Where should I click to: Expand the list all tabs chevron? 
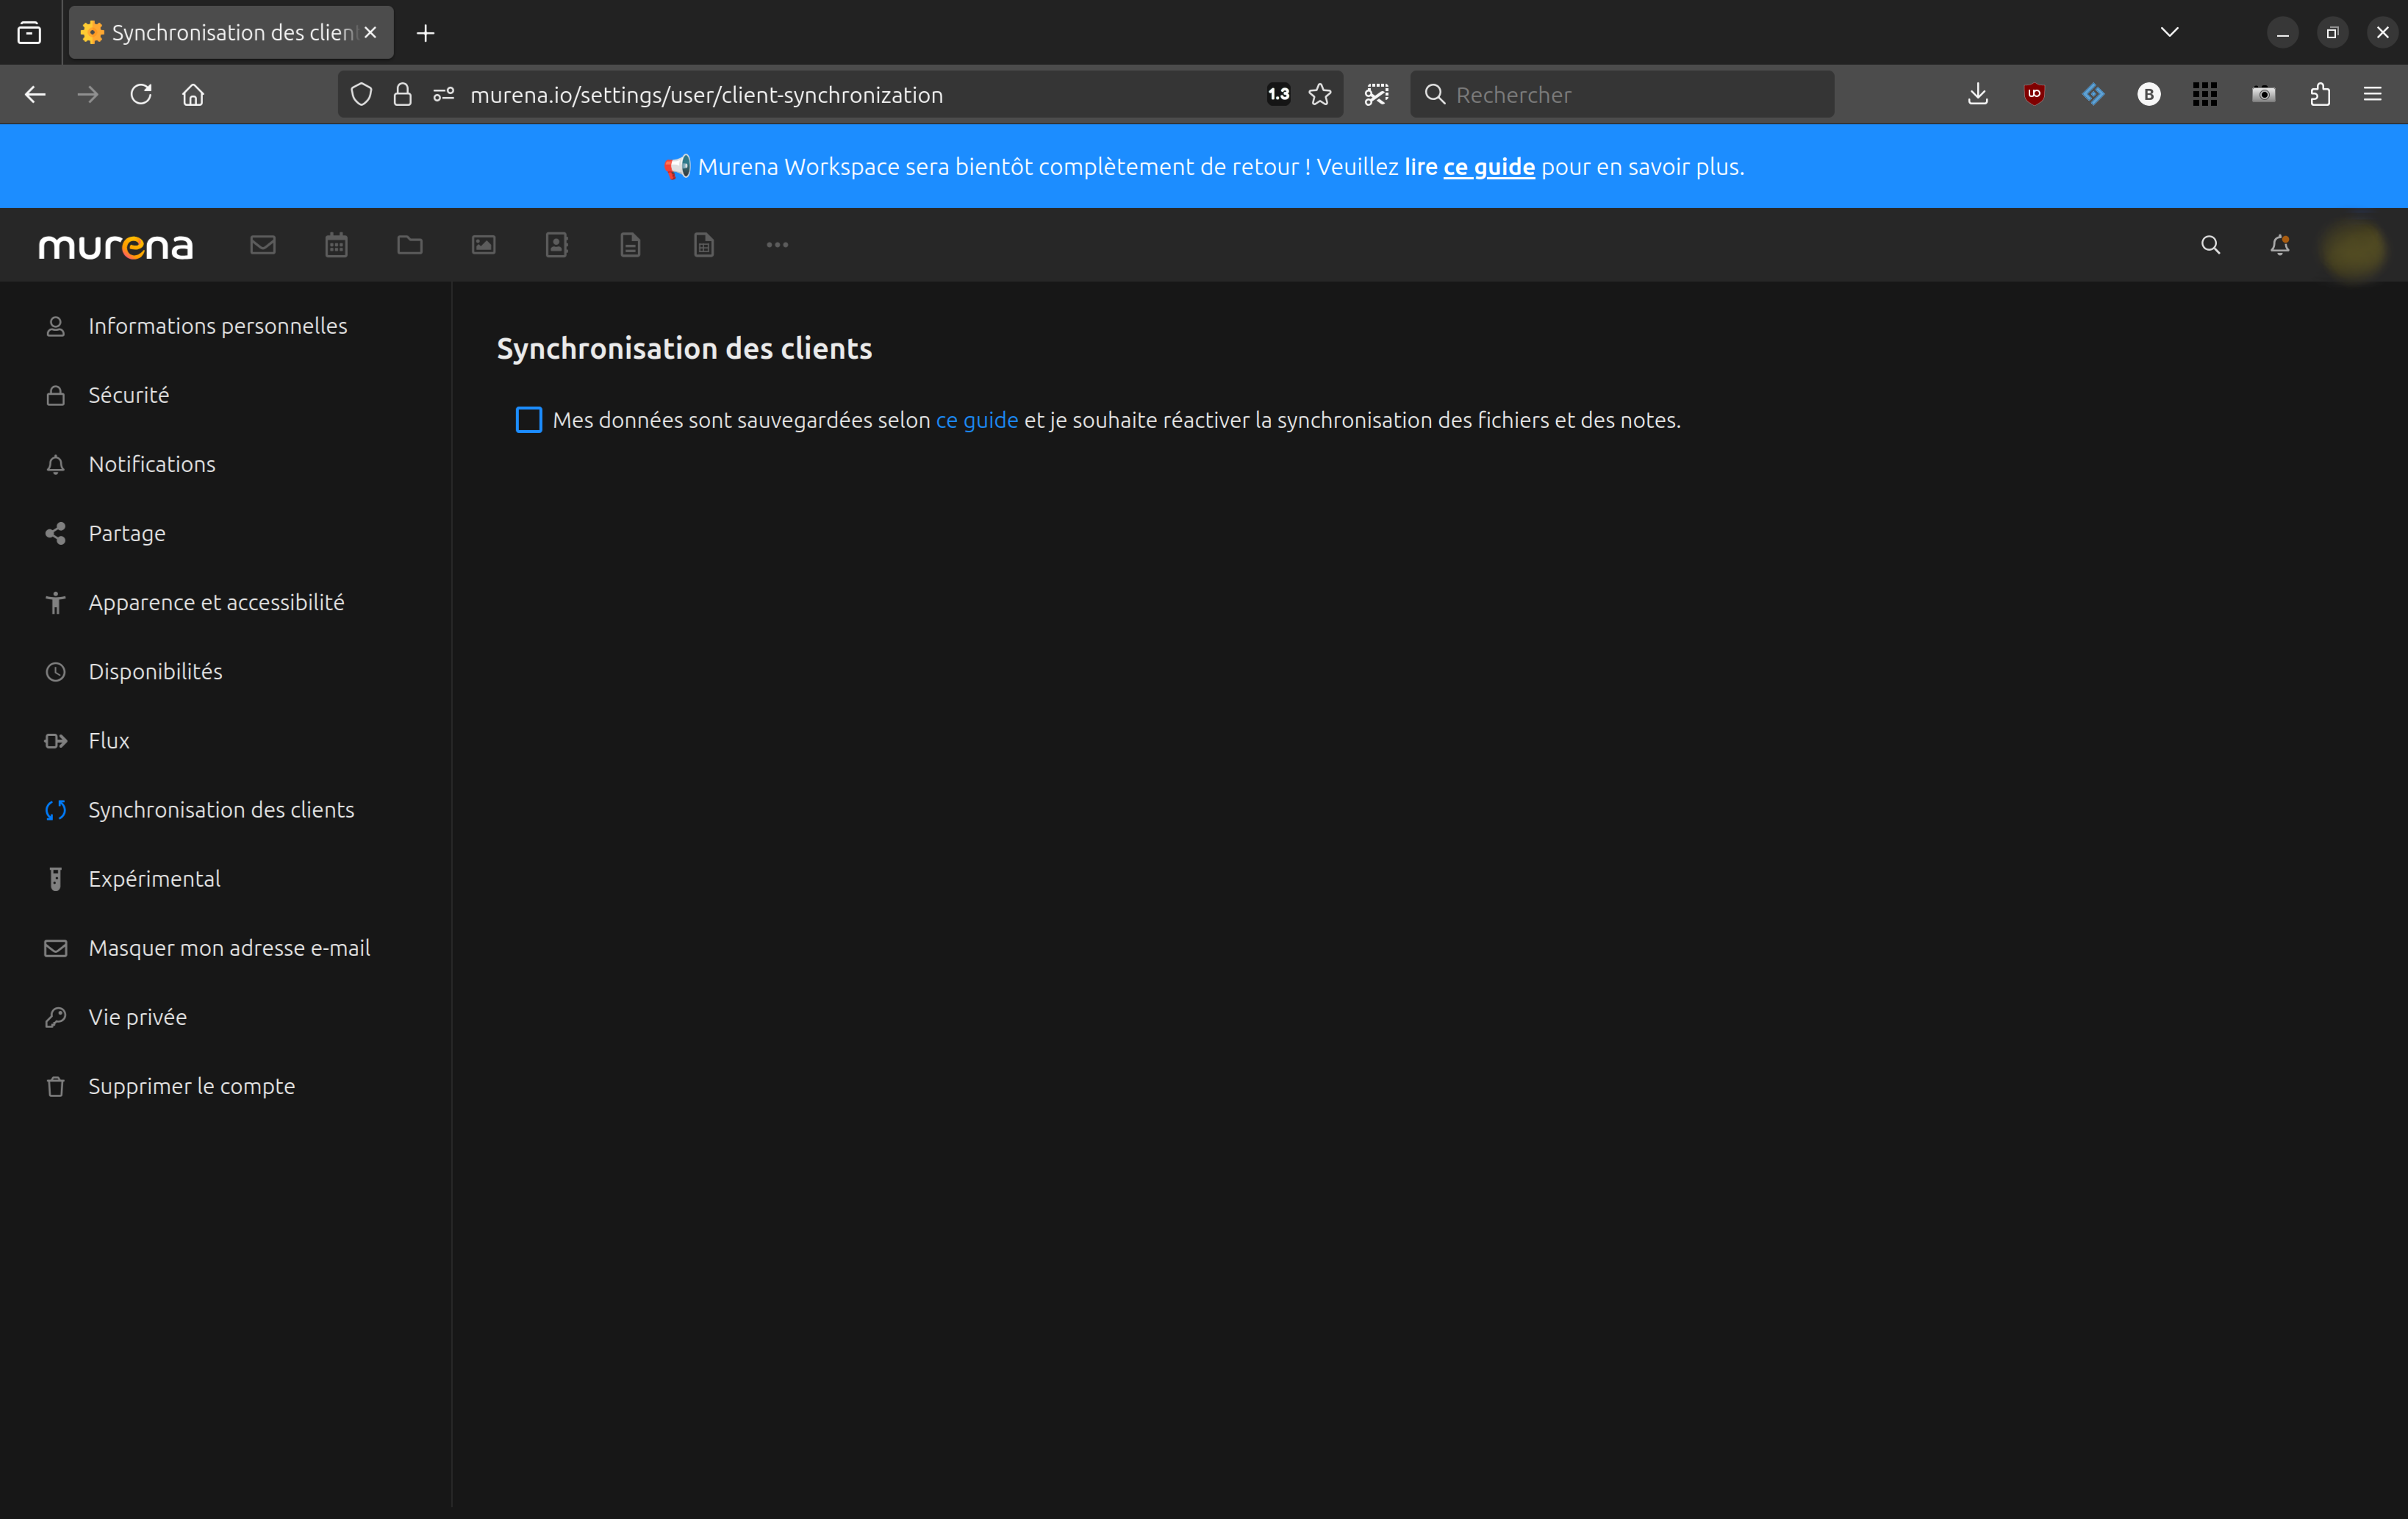coord(2169,32)
